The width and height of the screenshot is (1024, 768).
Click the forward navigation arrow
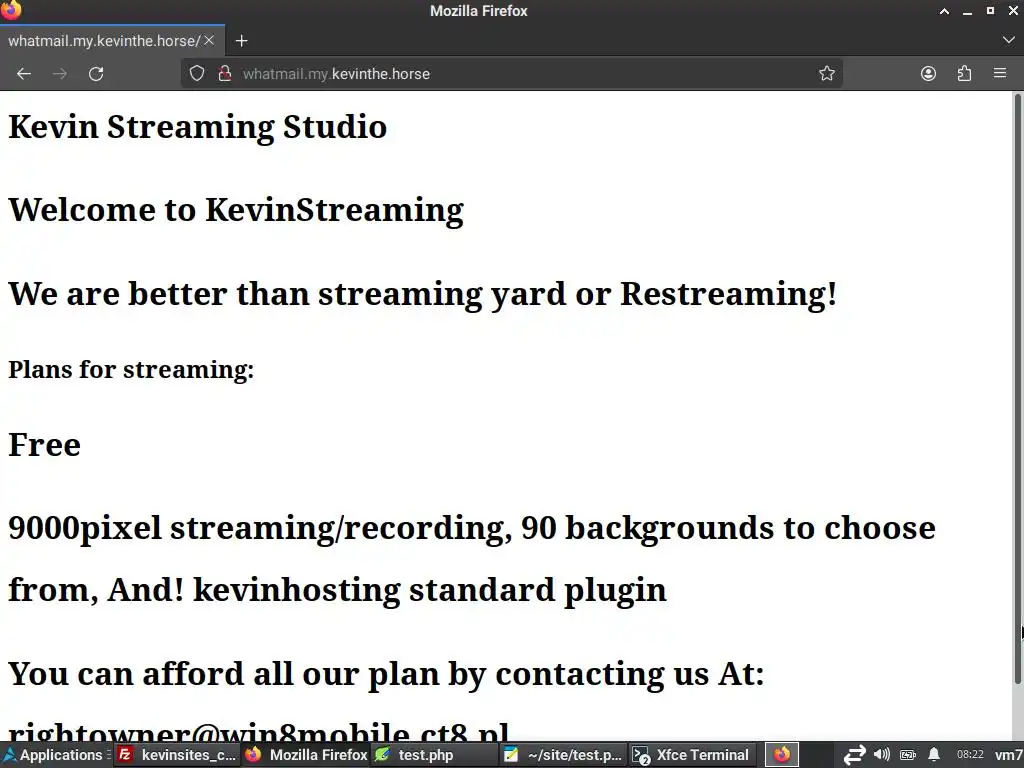59,74
